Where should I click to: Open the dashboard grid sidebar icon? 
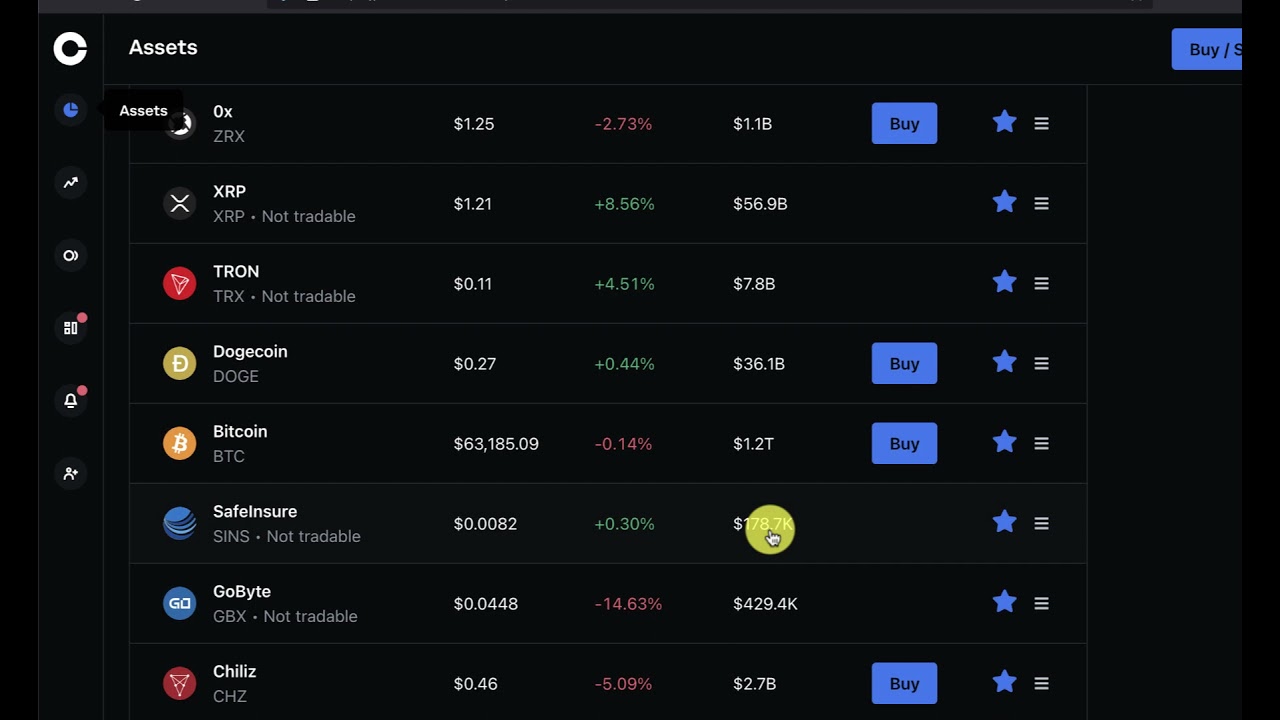pyautogui.click(x=70, y=328)
